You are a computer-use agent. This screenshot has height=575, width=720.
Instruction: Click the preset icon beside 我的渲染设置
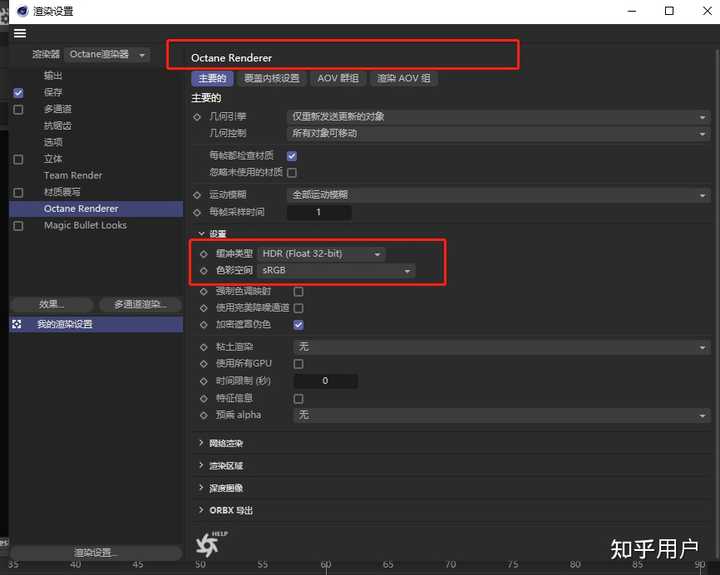click(17, 324)
